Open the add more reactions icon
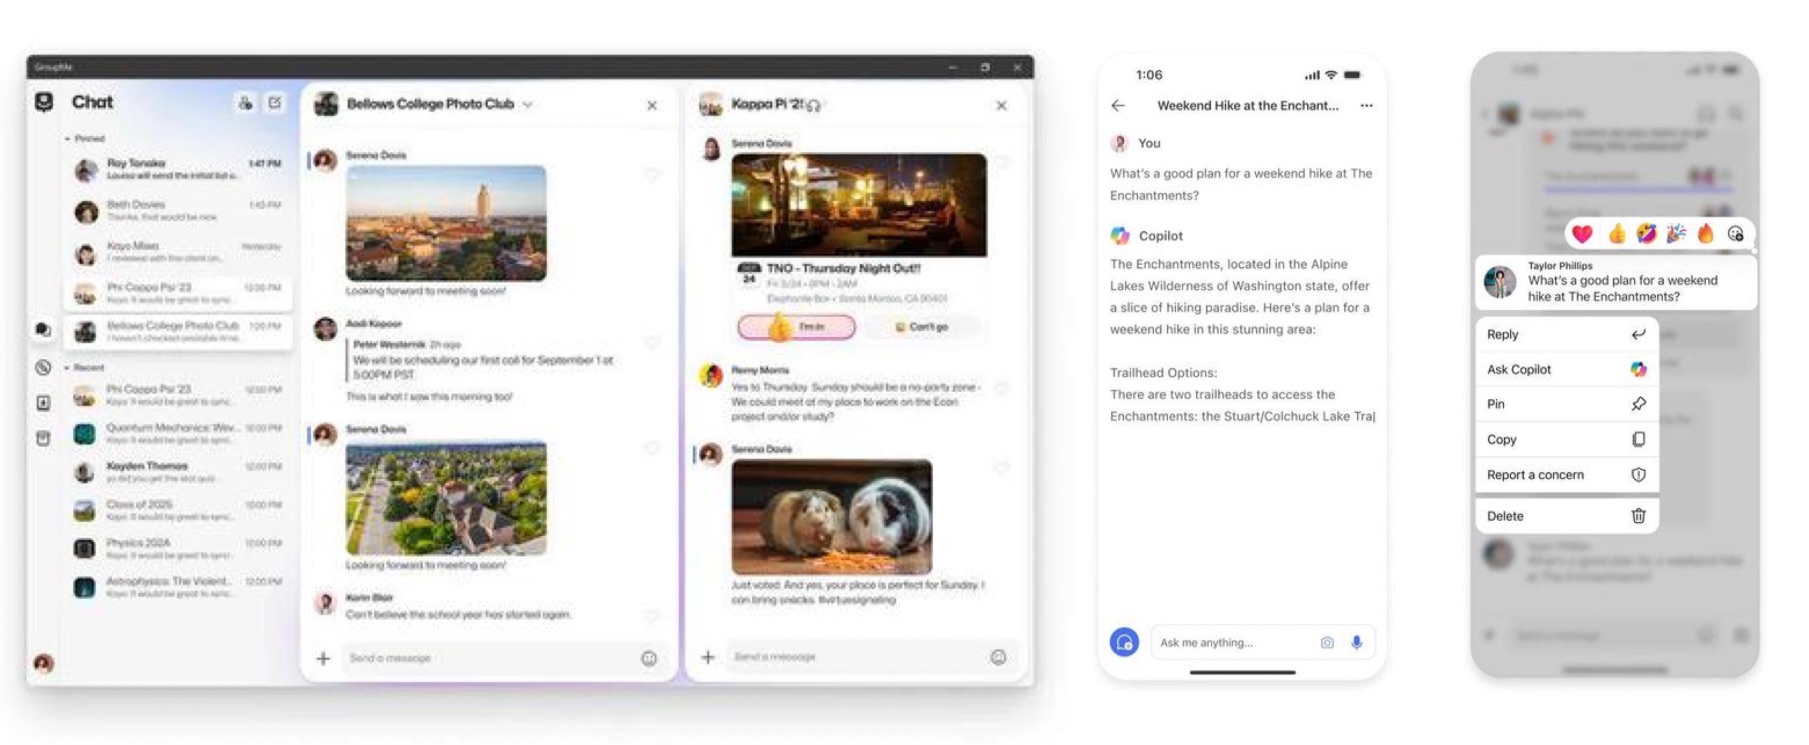 (1736, 234)
